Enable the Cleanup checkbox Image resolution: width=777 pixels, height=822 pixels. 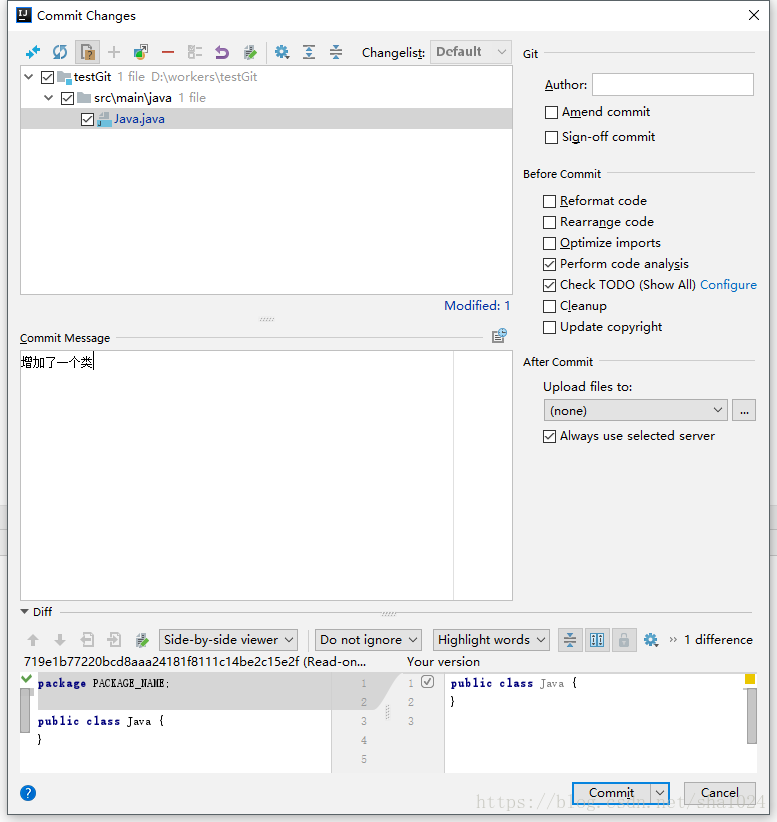tap(549, 306)
